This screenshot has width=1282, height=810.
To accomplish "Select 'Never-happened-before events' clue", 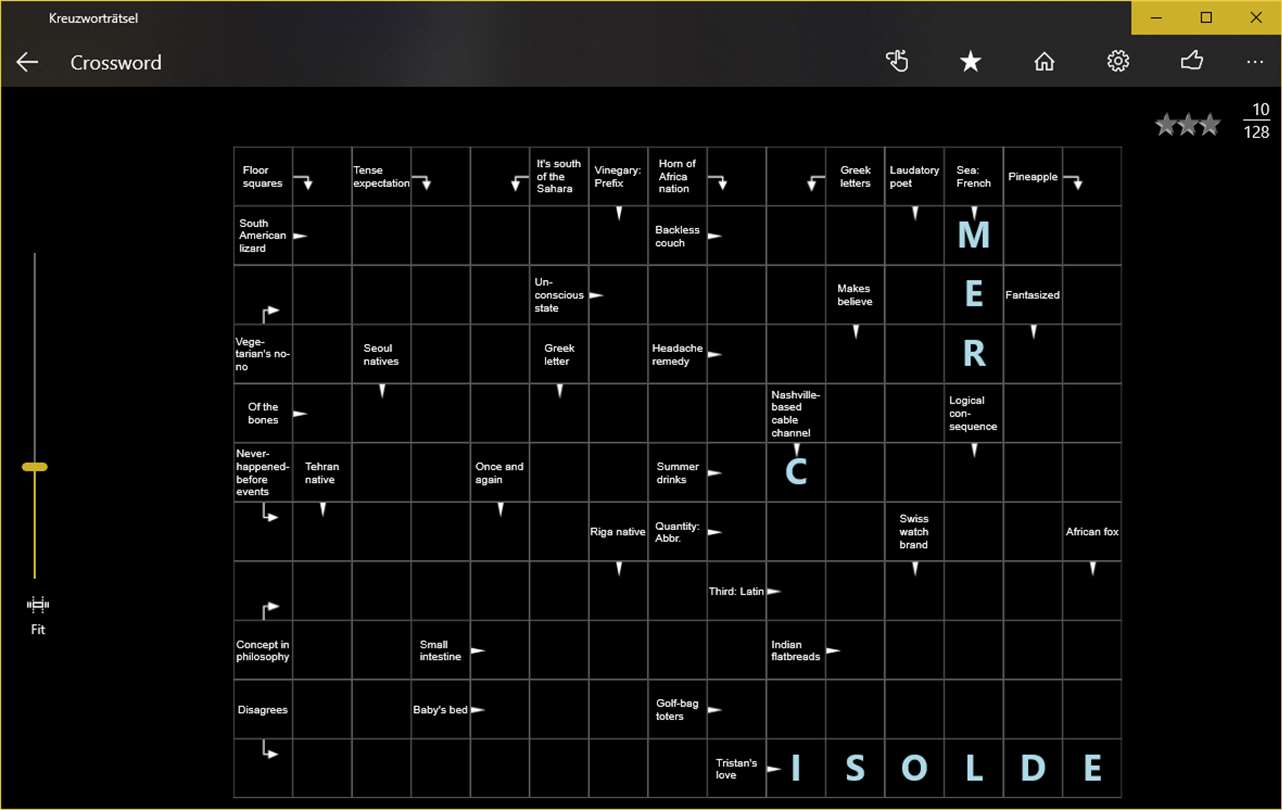I will pos(263,472).
